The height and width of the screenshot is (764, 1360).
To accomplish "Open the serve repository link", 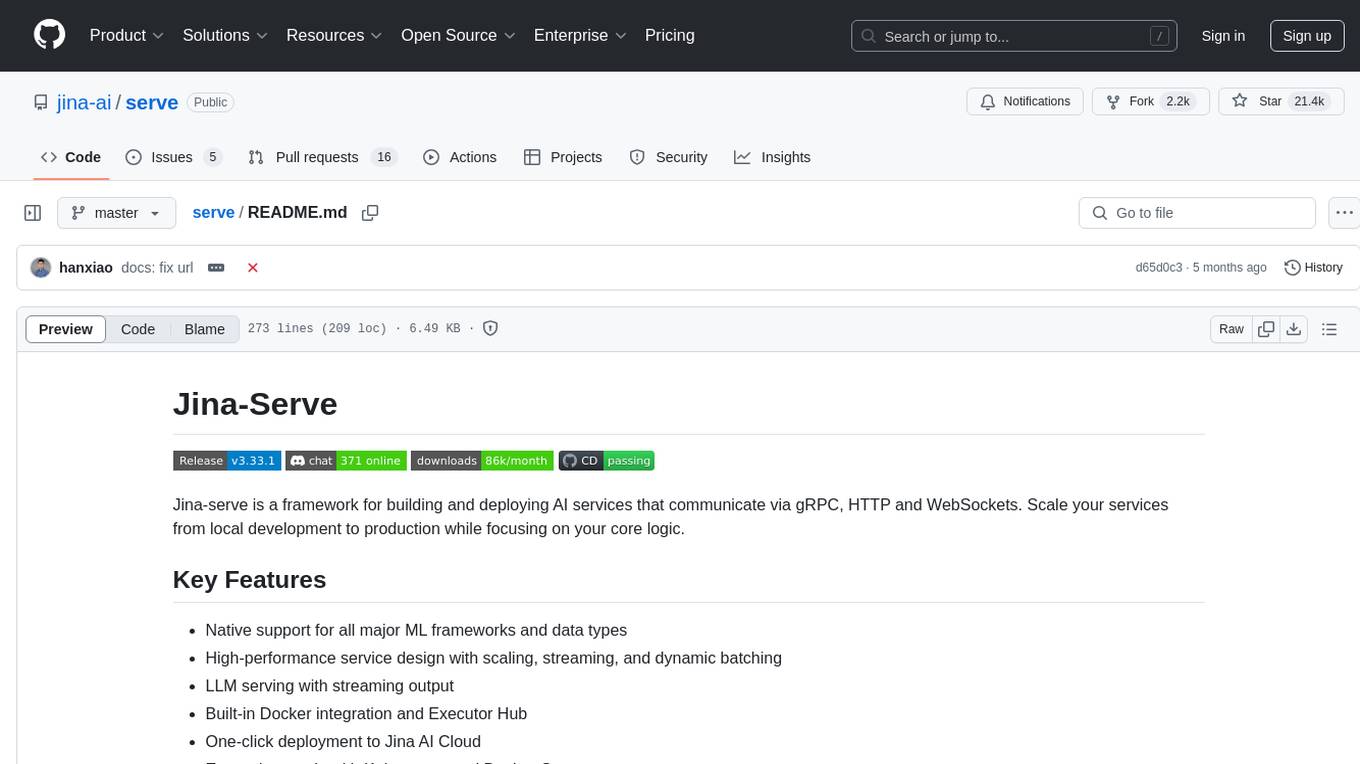I will tap(152, 102).
